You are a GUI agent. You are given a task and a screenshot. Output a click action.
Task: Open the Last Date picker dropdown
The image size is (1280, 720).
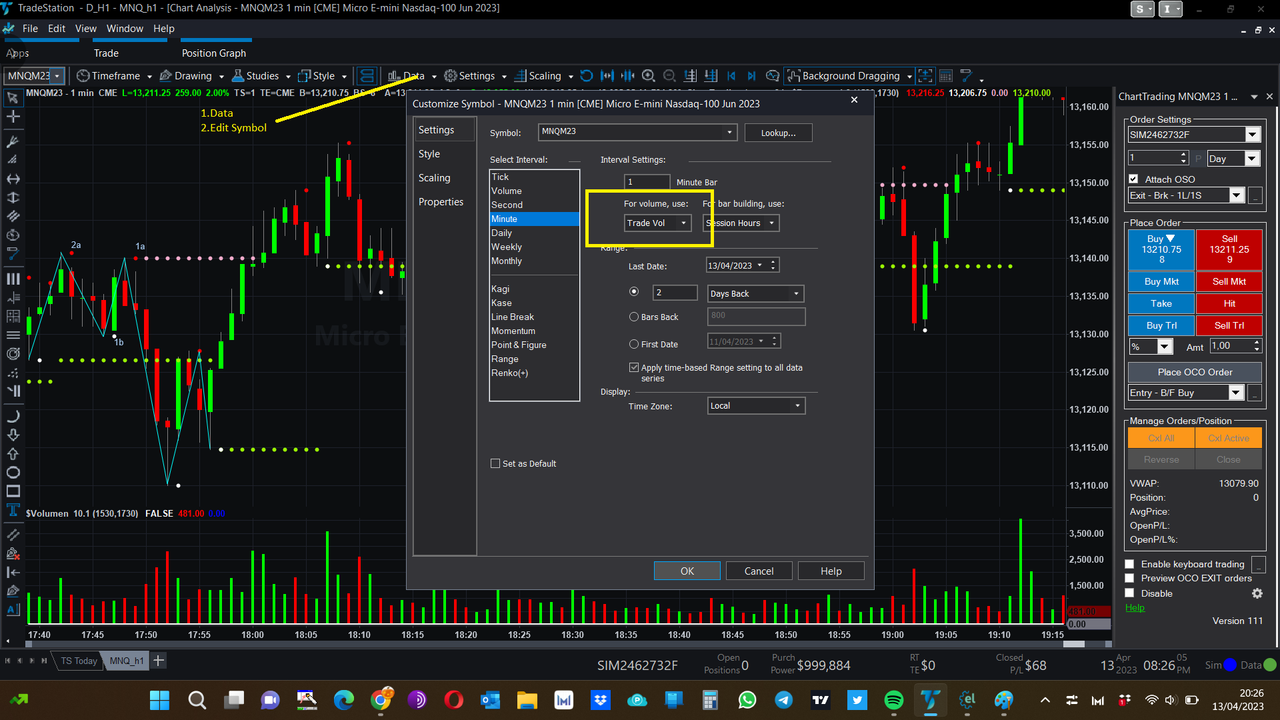(761, 265)
